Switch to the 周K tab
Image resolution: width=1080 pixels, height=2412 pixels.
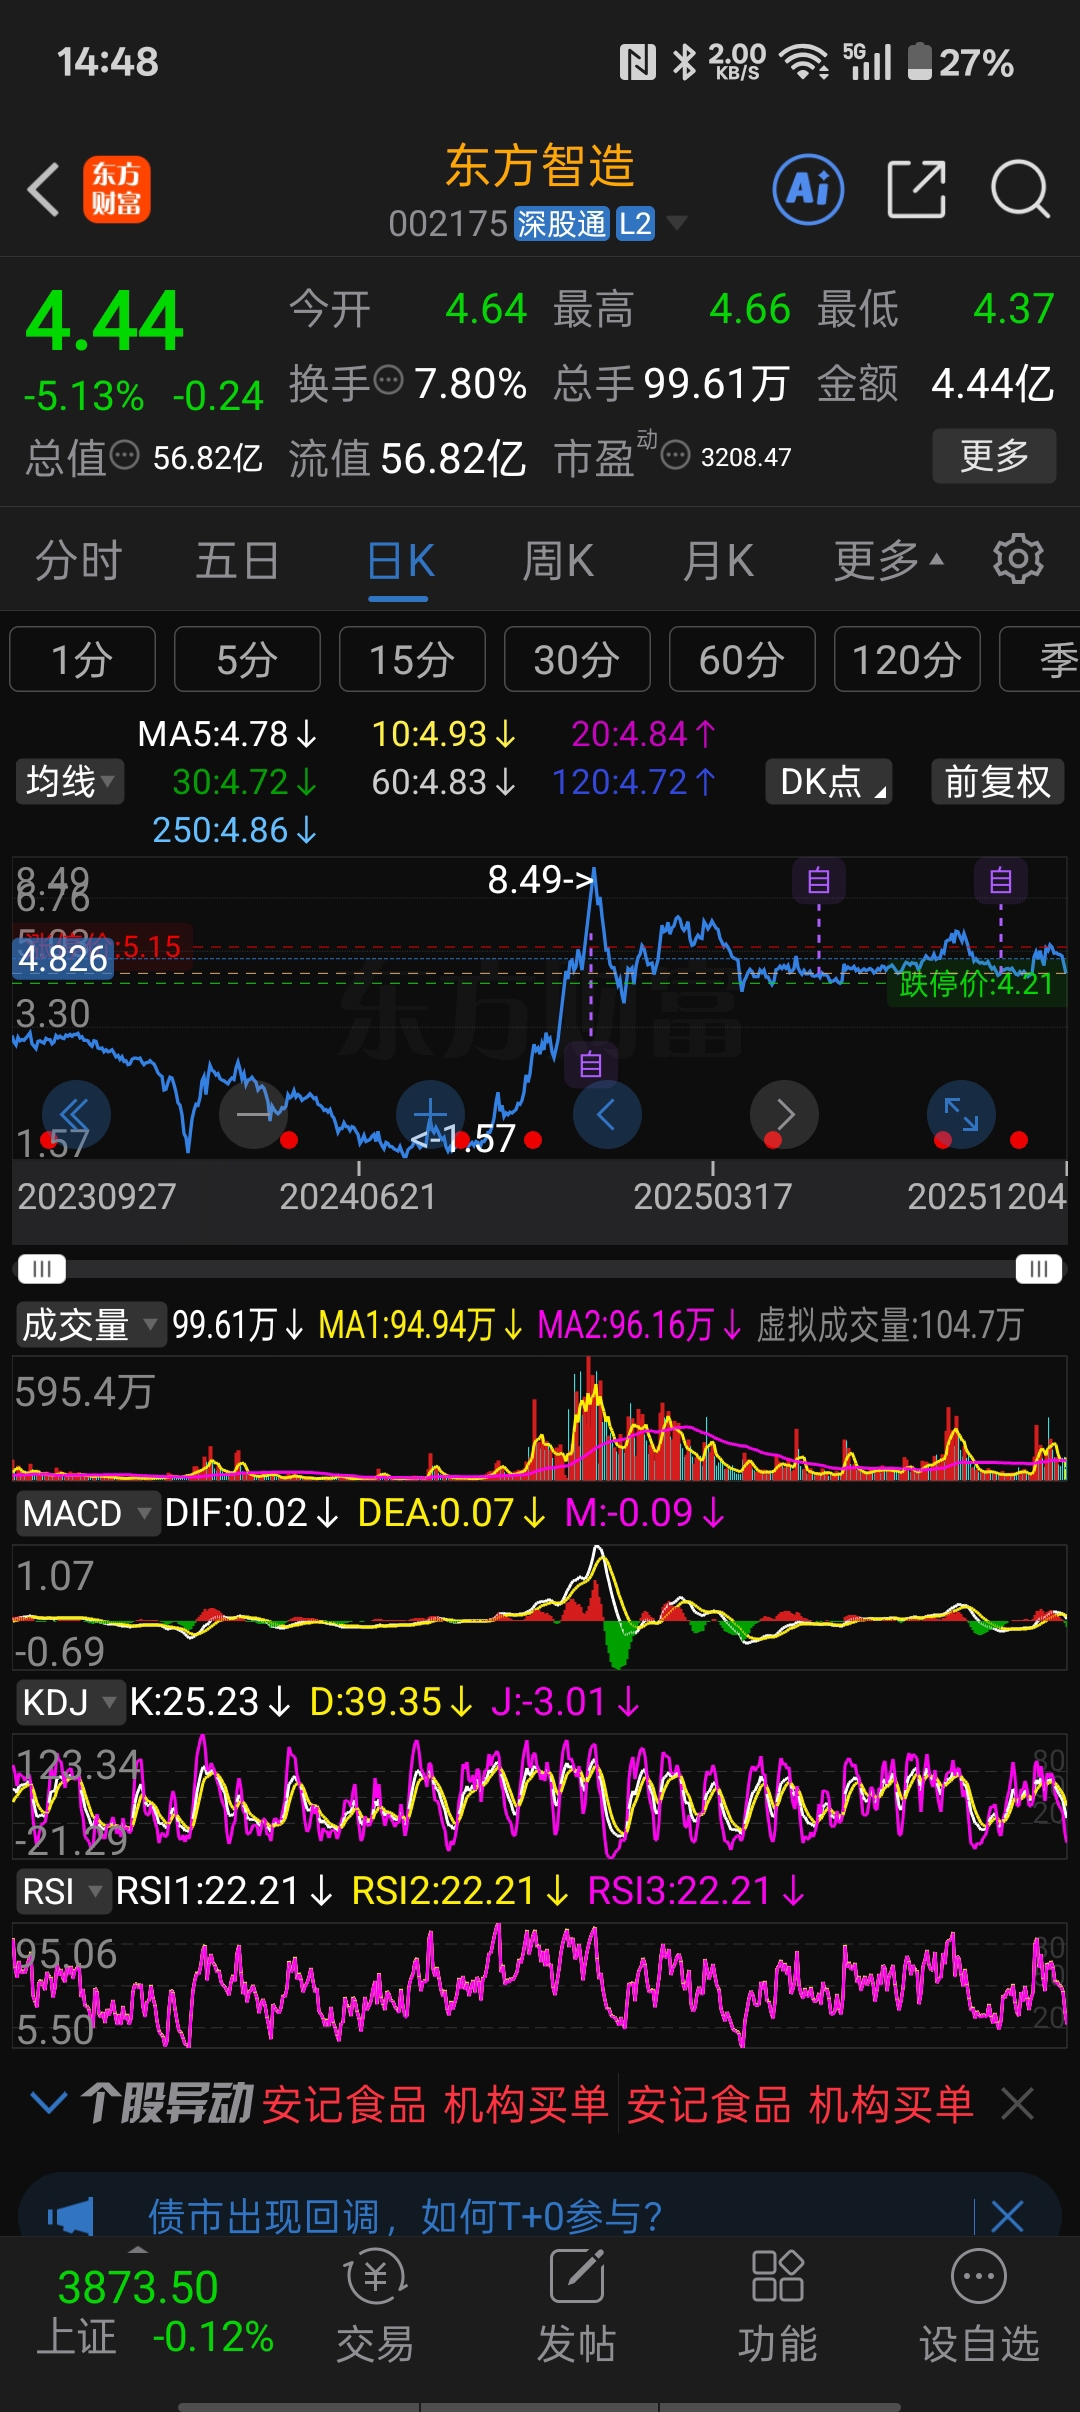[x=558, y=560]
